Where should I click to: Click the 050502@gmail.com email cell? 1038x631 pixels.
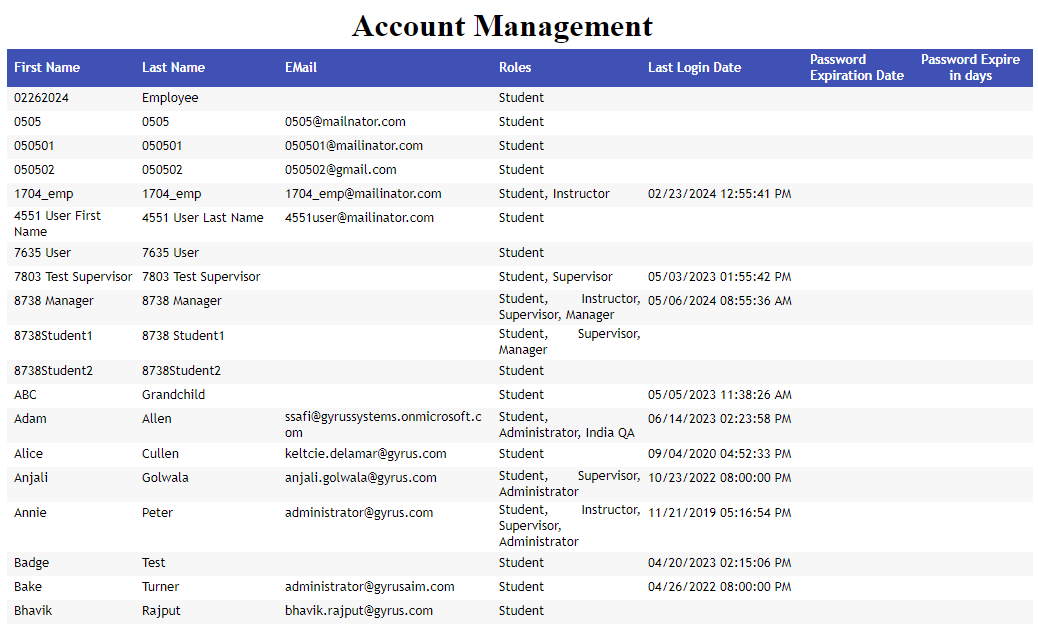click(x=340, y=170)
